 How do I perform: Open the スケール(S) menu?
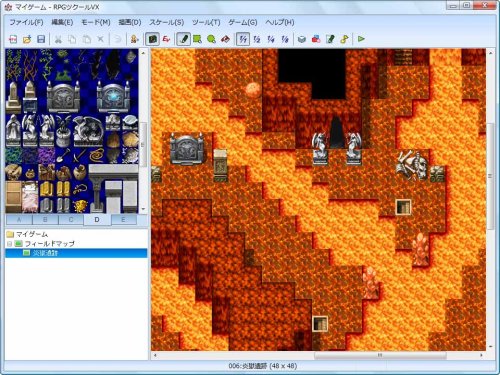click(166, 22)
